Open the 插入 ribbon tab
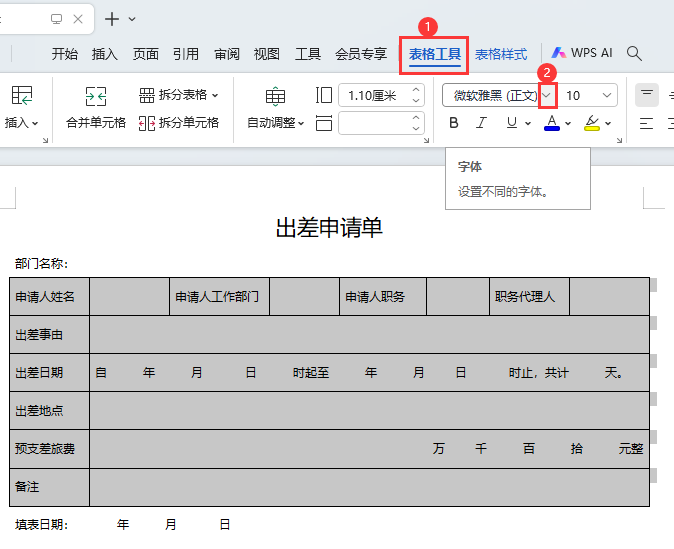Screen dimensions: 674x549 pyautogui.click(x=104, y=54)
